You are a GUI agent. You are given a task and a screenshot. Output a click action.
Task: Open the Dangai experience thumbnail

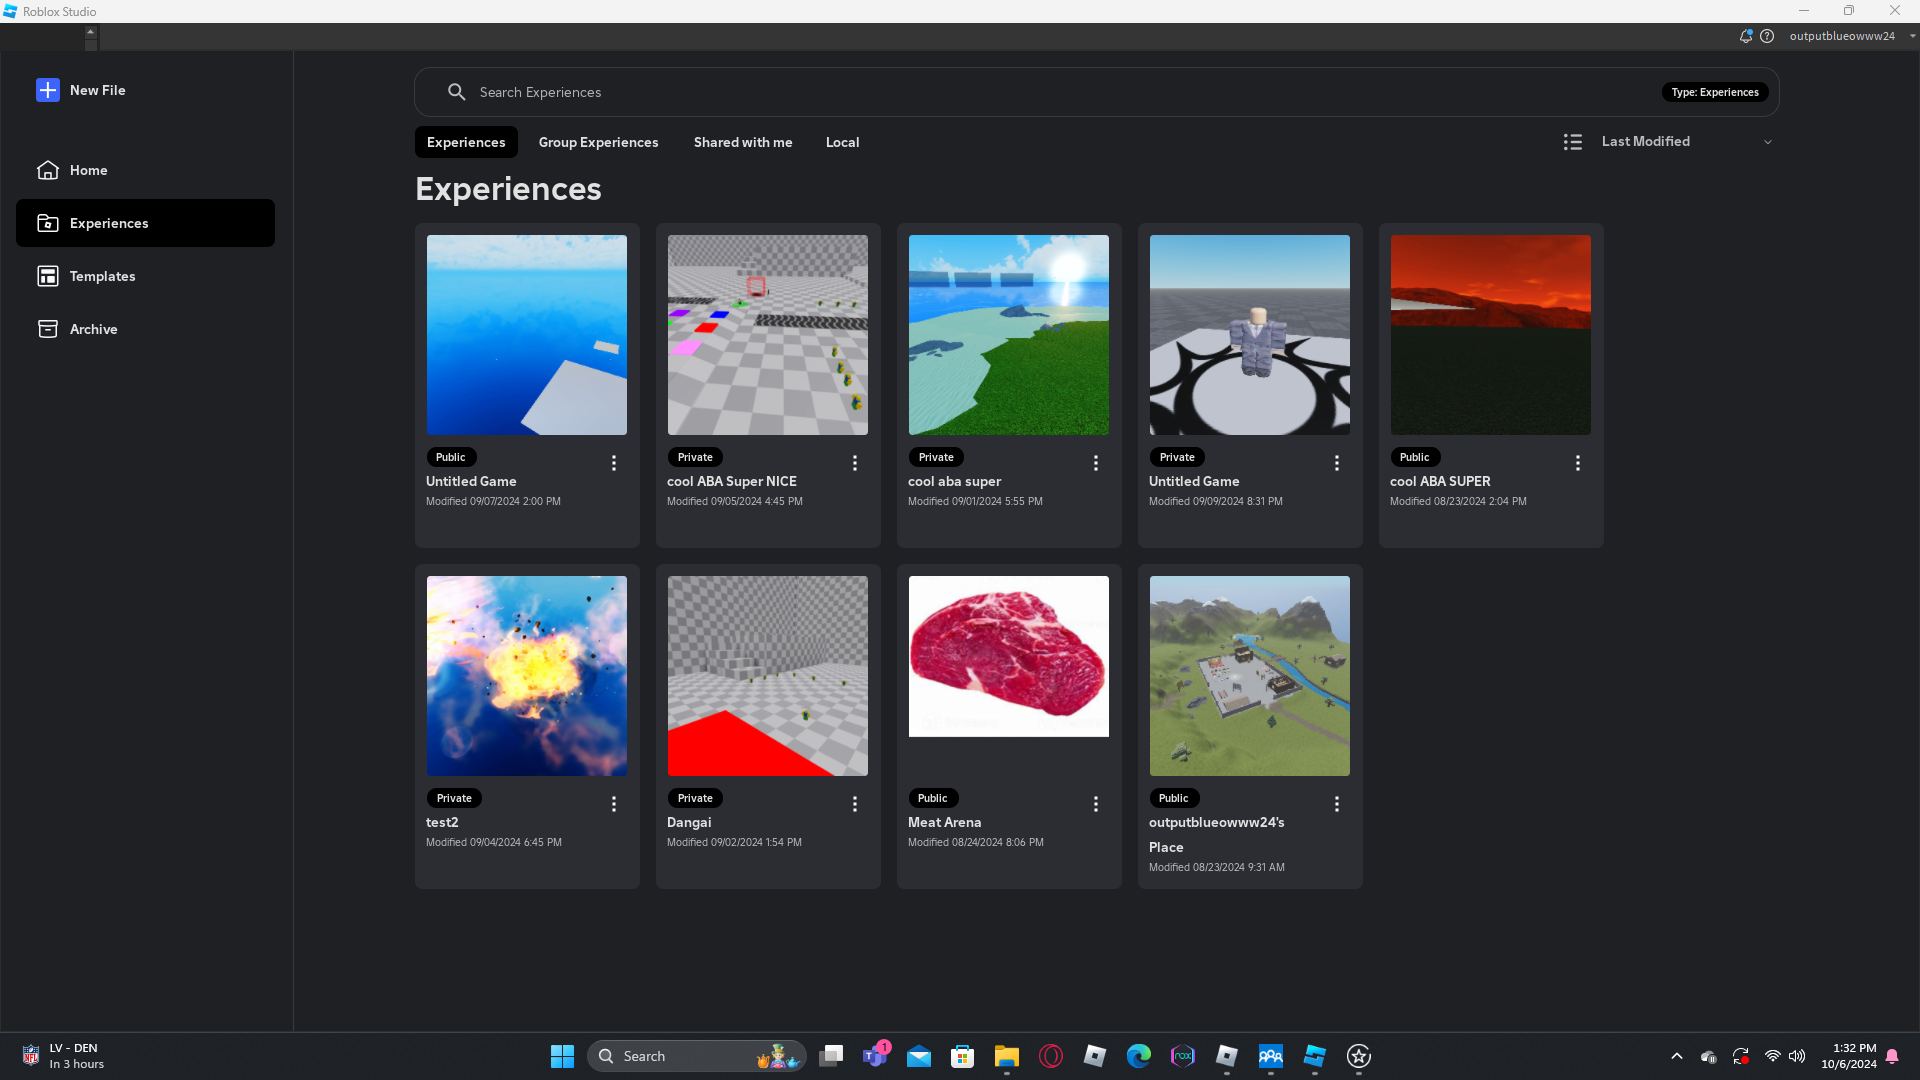click(767, 676)
